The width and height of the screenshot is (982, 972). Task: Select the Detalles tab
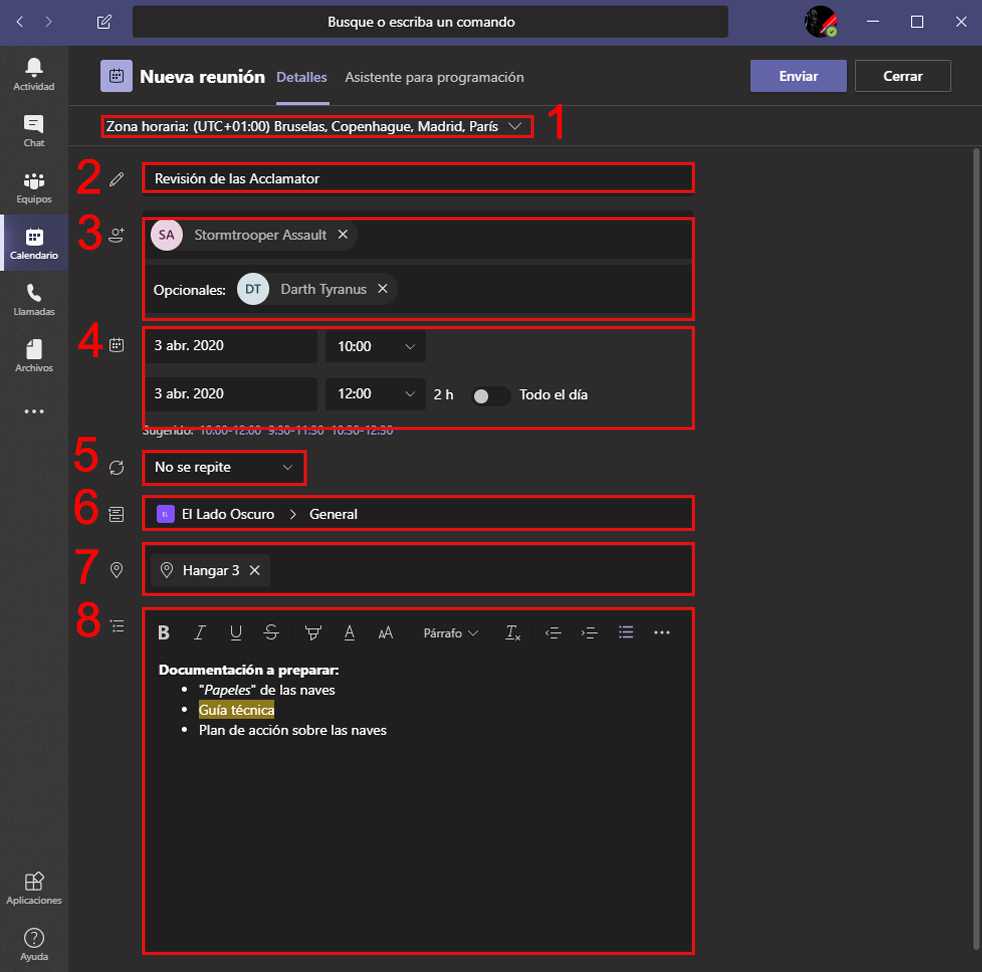tap(301, 77)
